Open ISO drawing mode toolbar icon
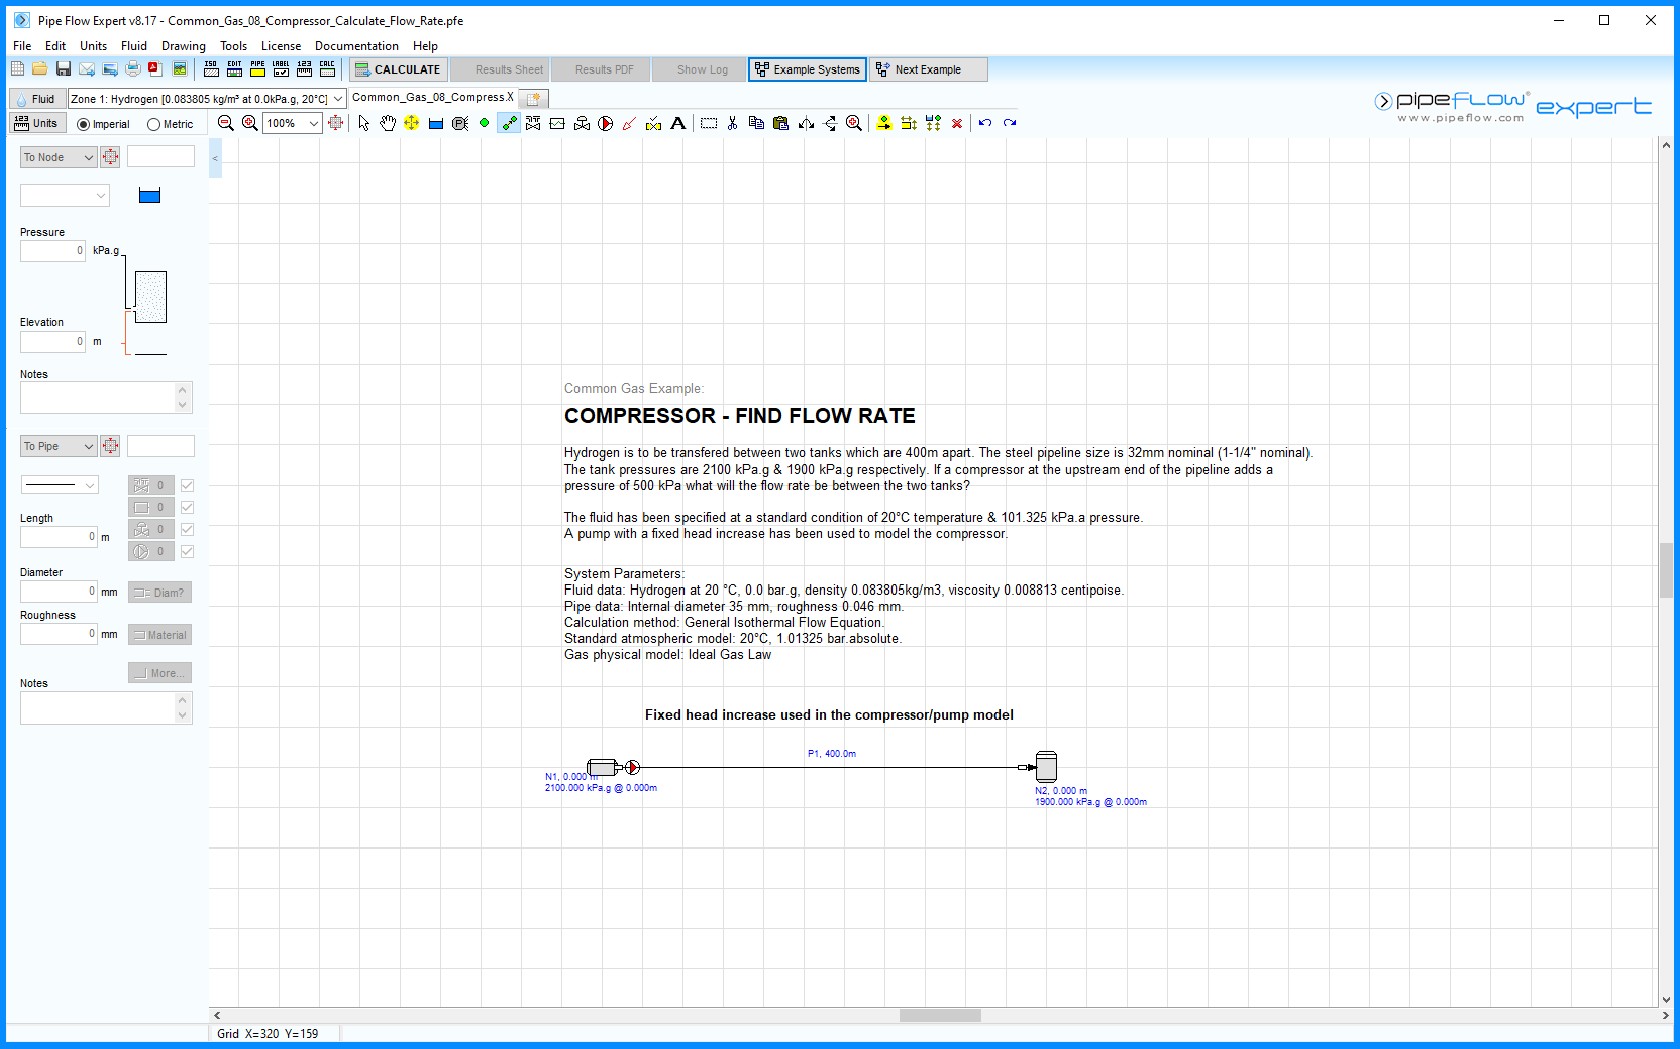 [211, 69]
